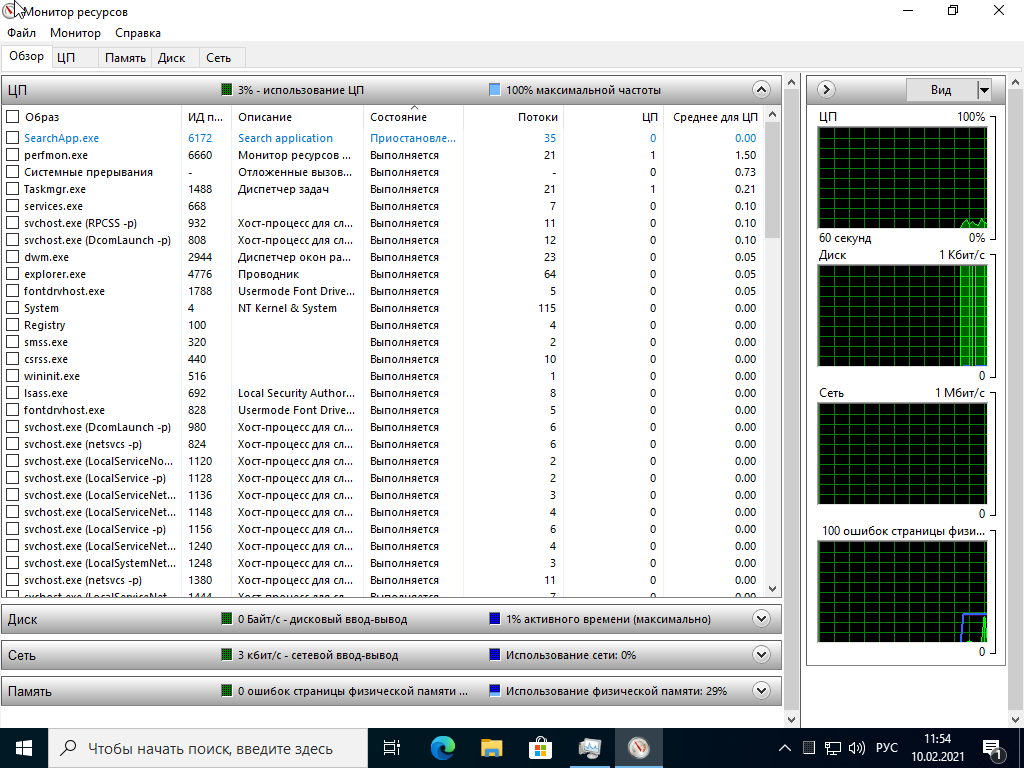
Task: Click Resource Monitor taskbar icon
Action: click(x=639, y=748)
